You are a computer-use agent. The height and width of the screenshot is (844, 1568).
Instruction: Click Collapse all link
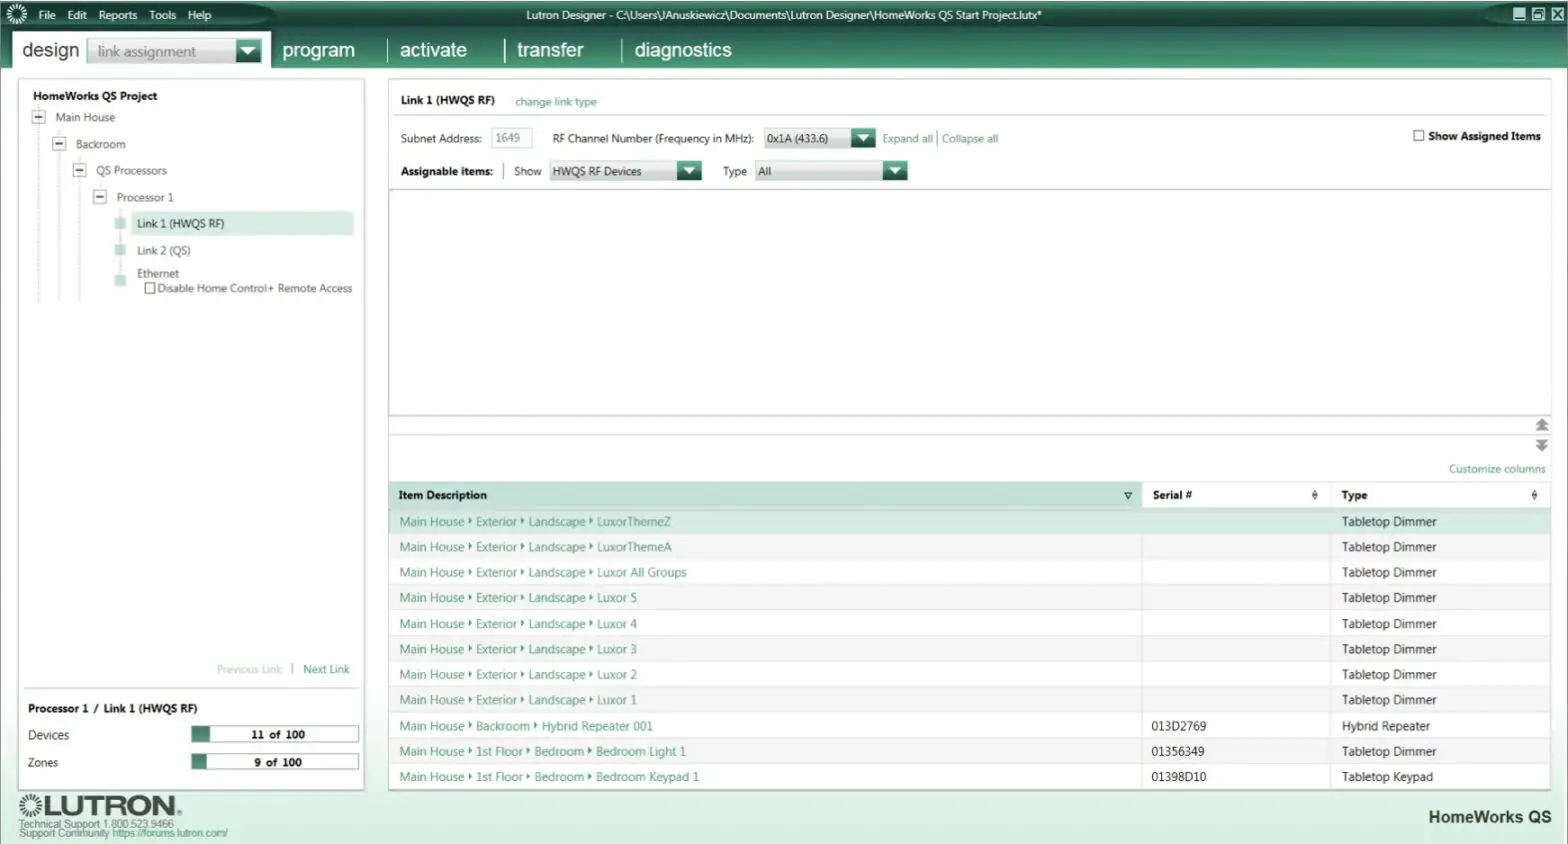[x=970, y=139]
